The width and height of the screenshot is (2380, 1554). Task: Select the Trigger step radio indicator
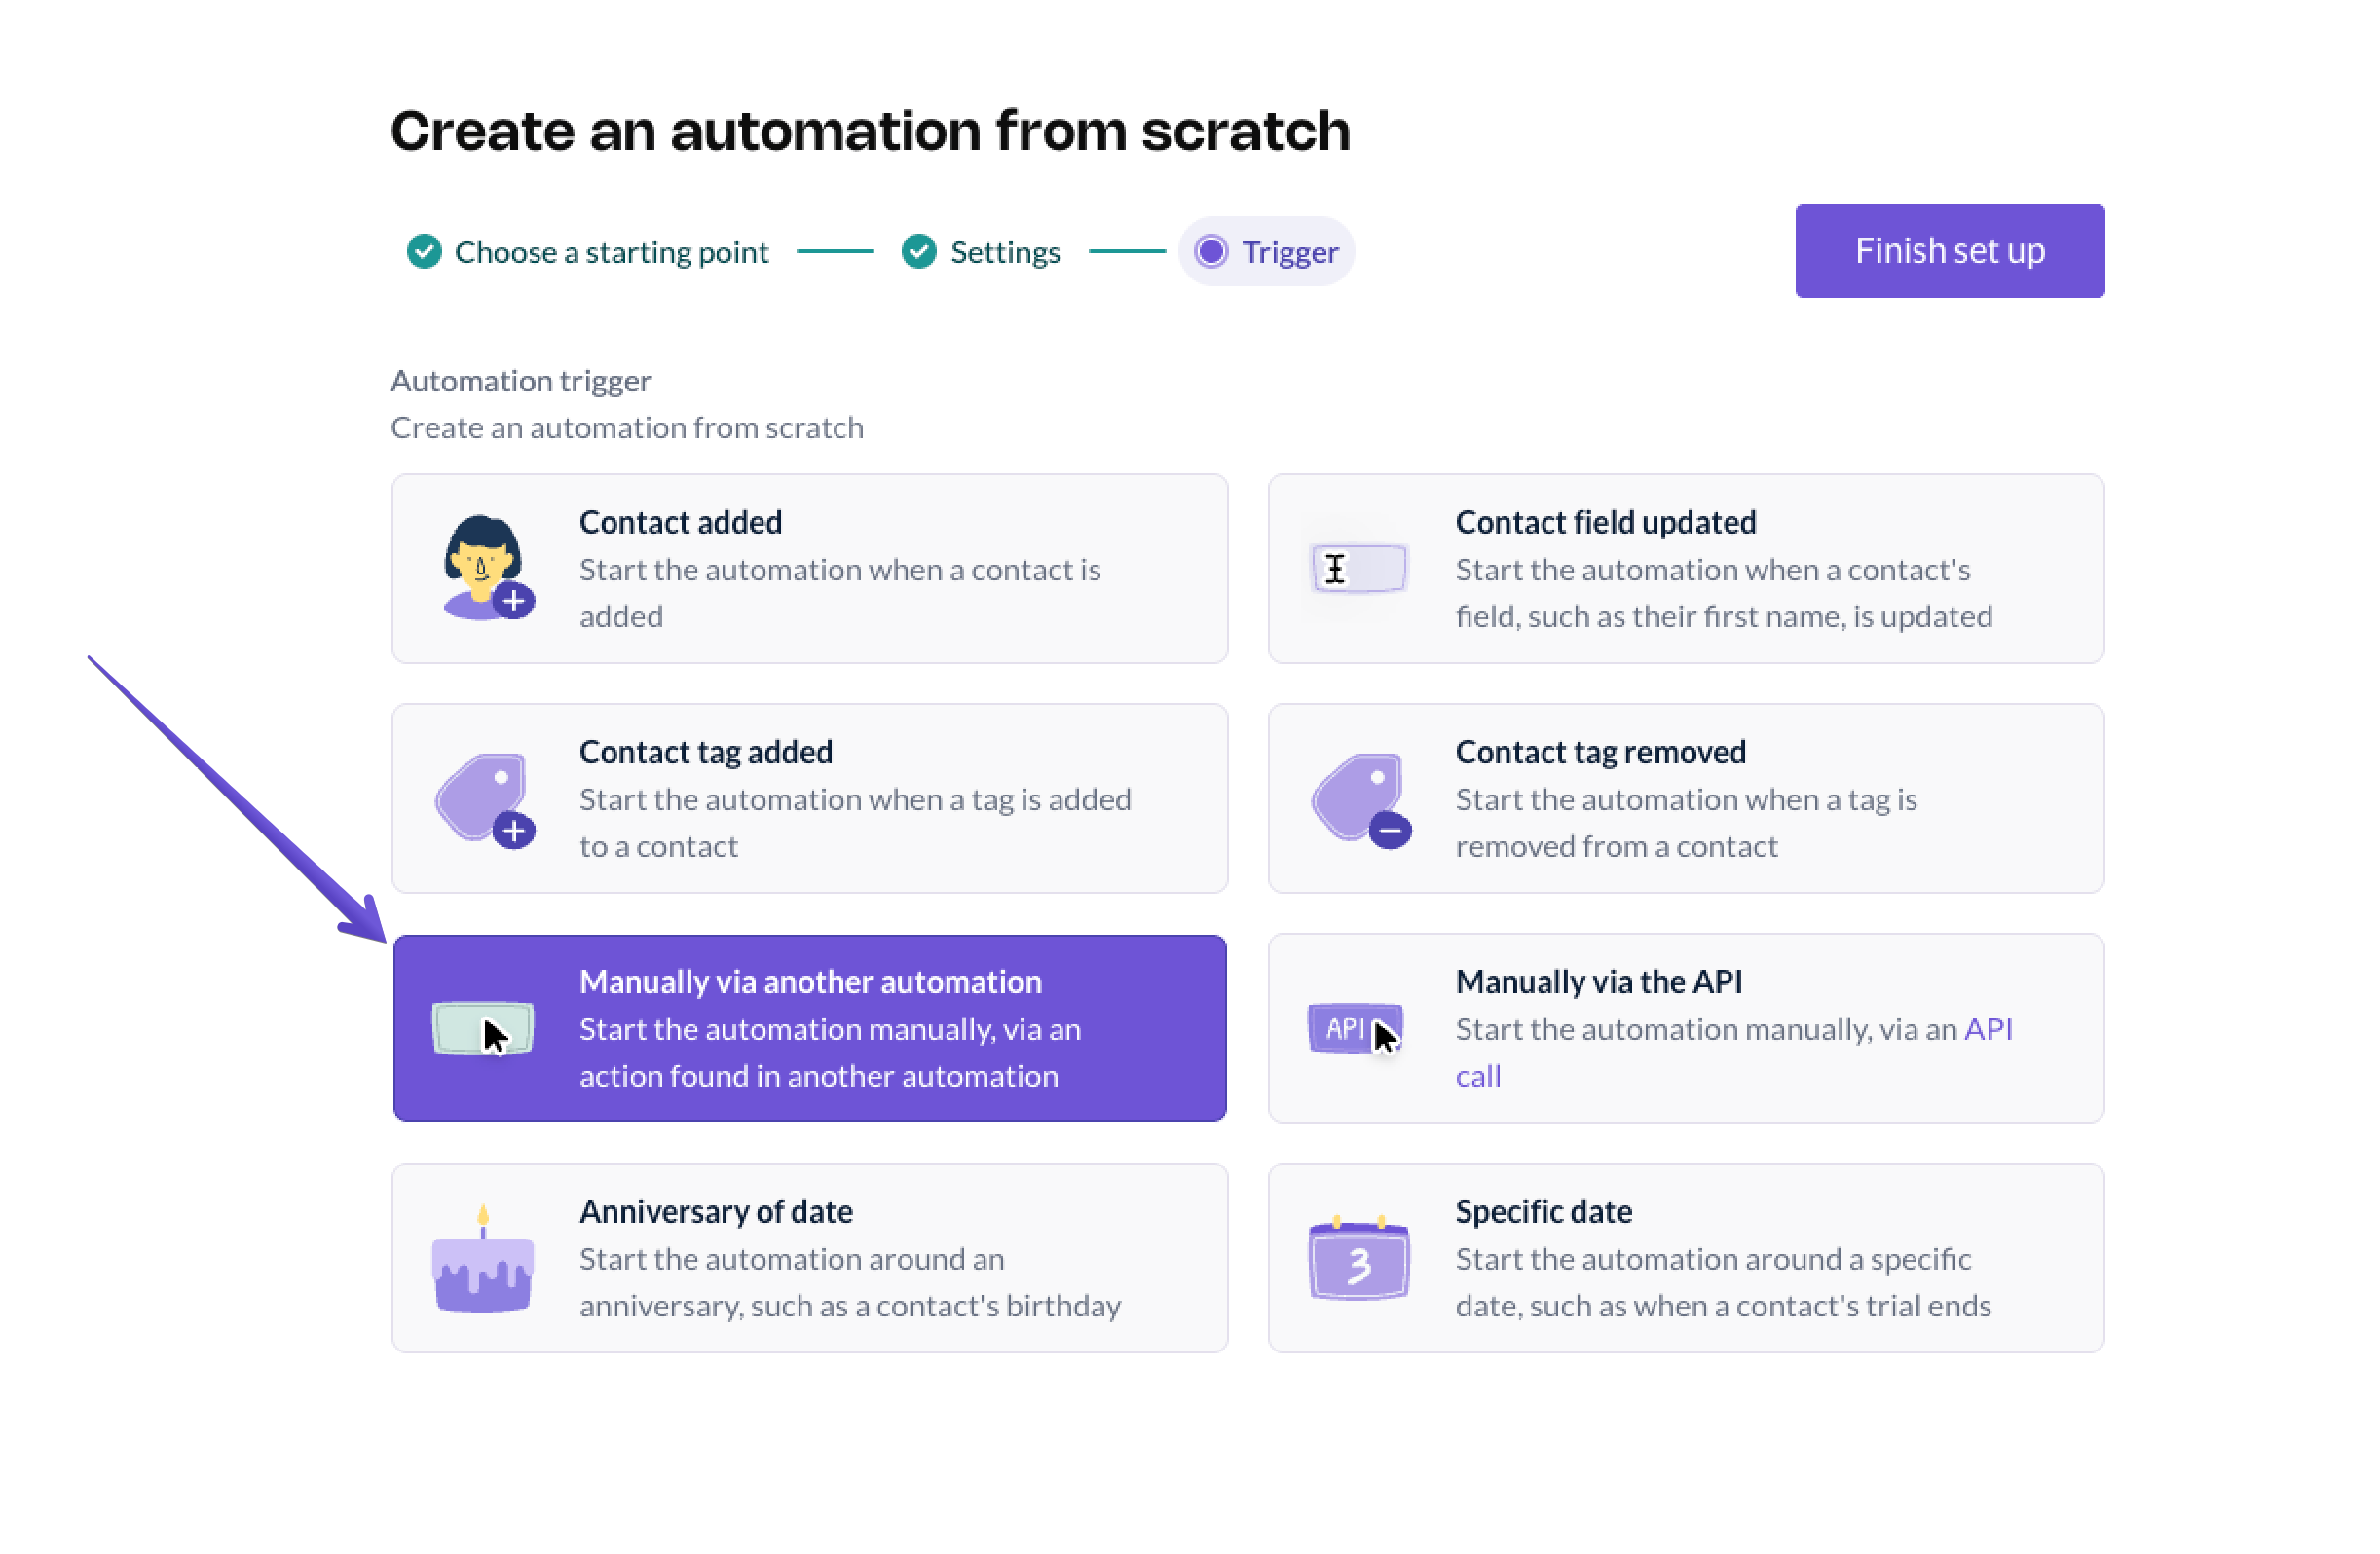pos(1211,252)
